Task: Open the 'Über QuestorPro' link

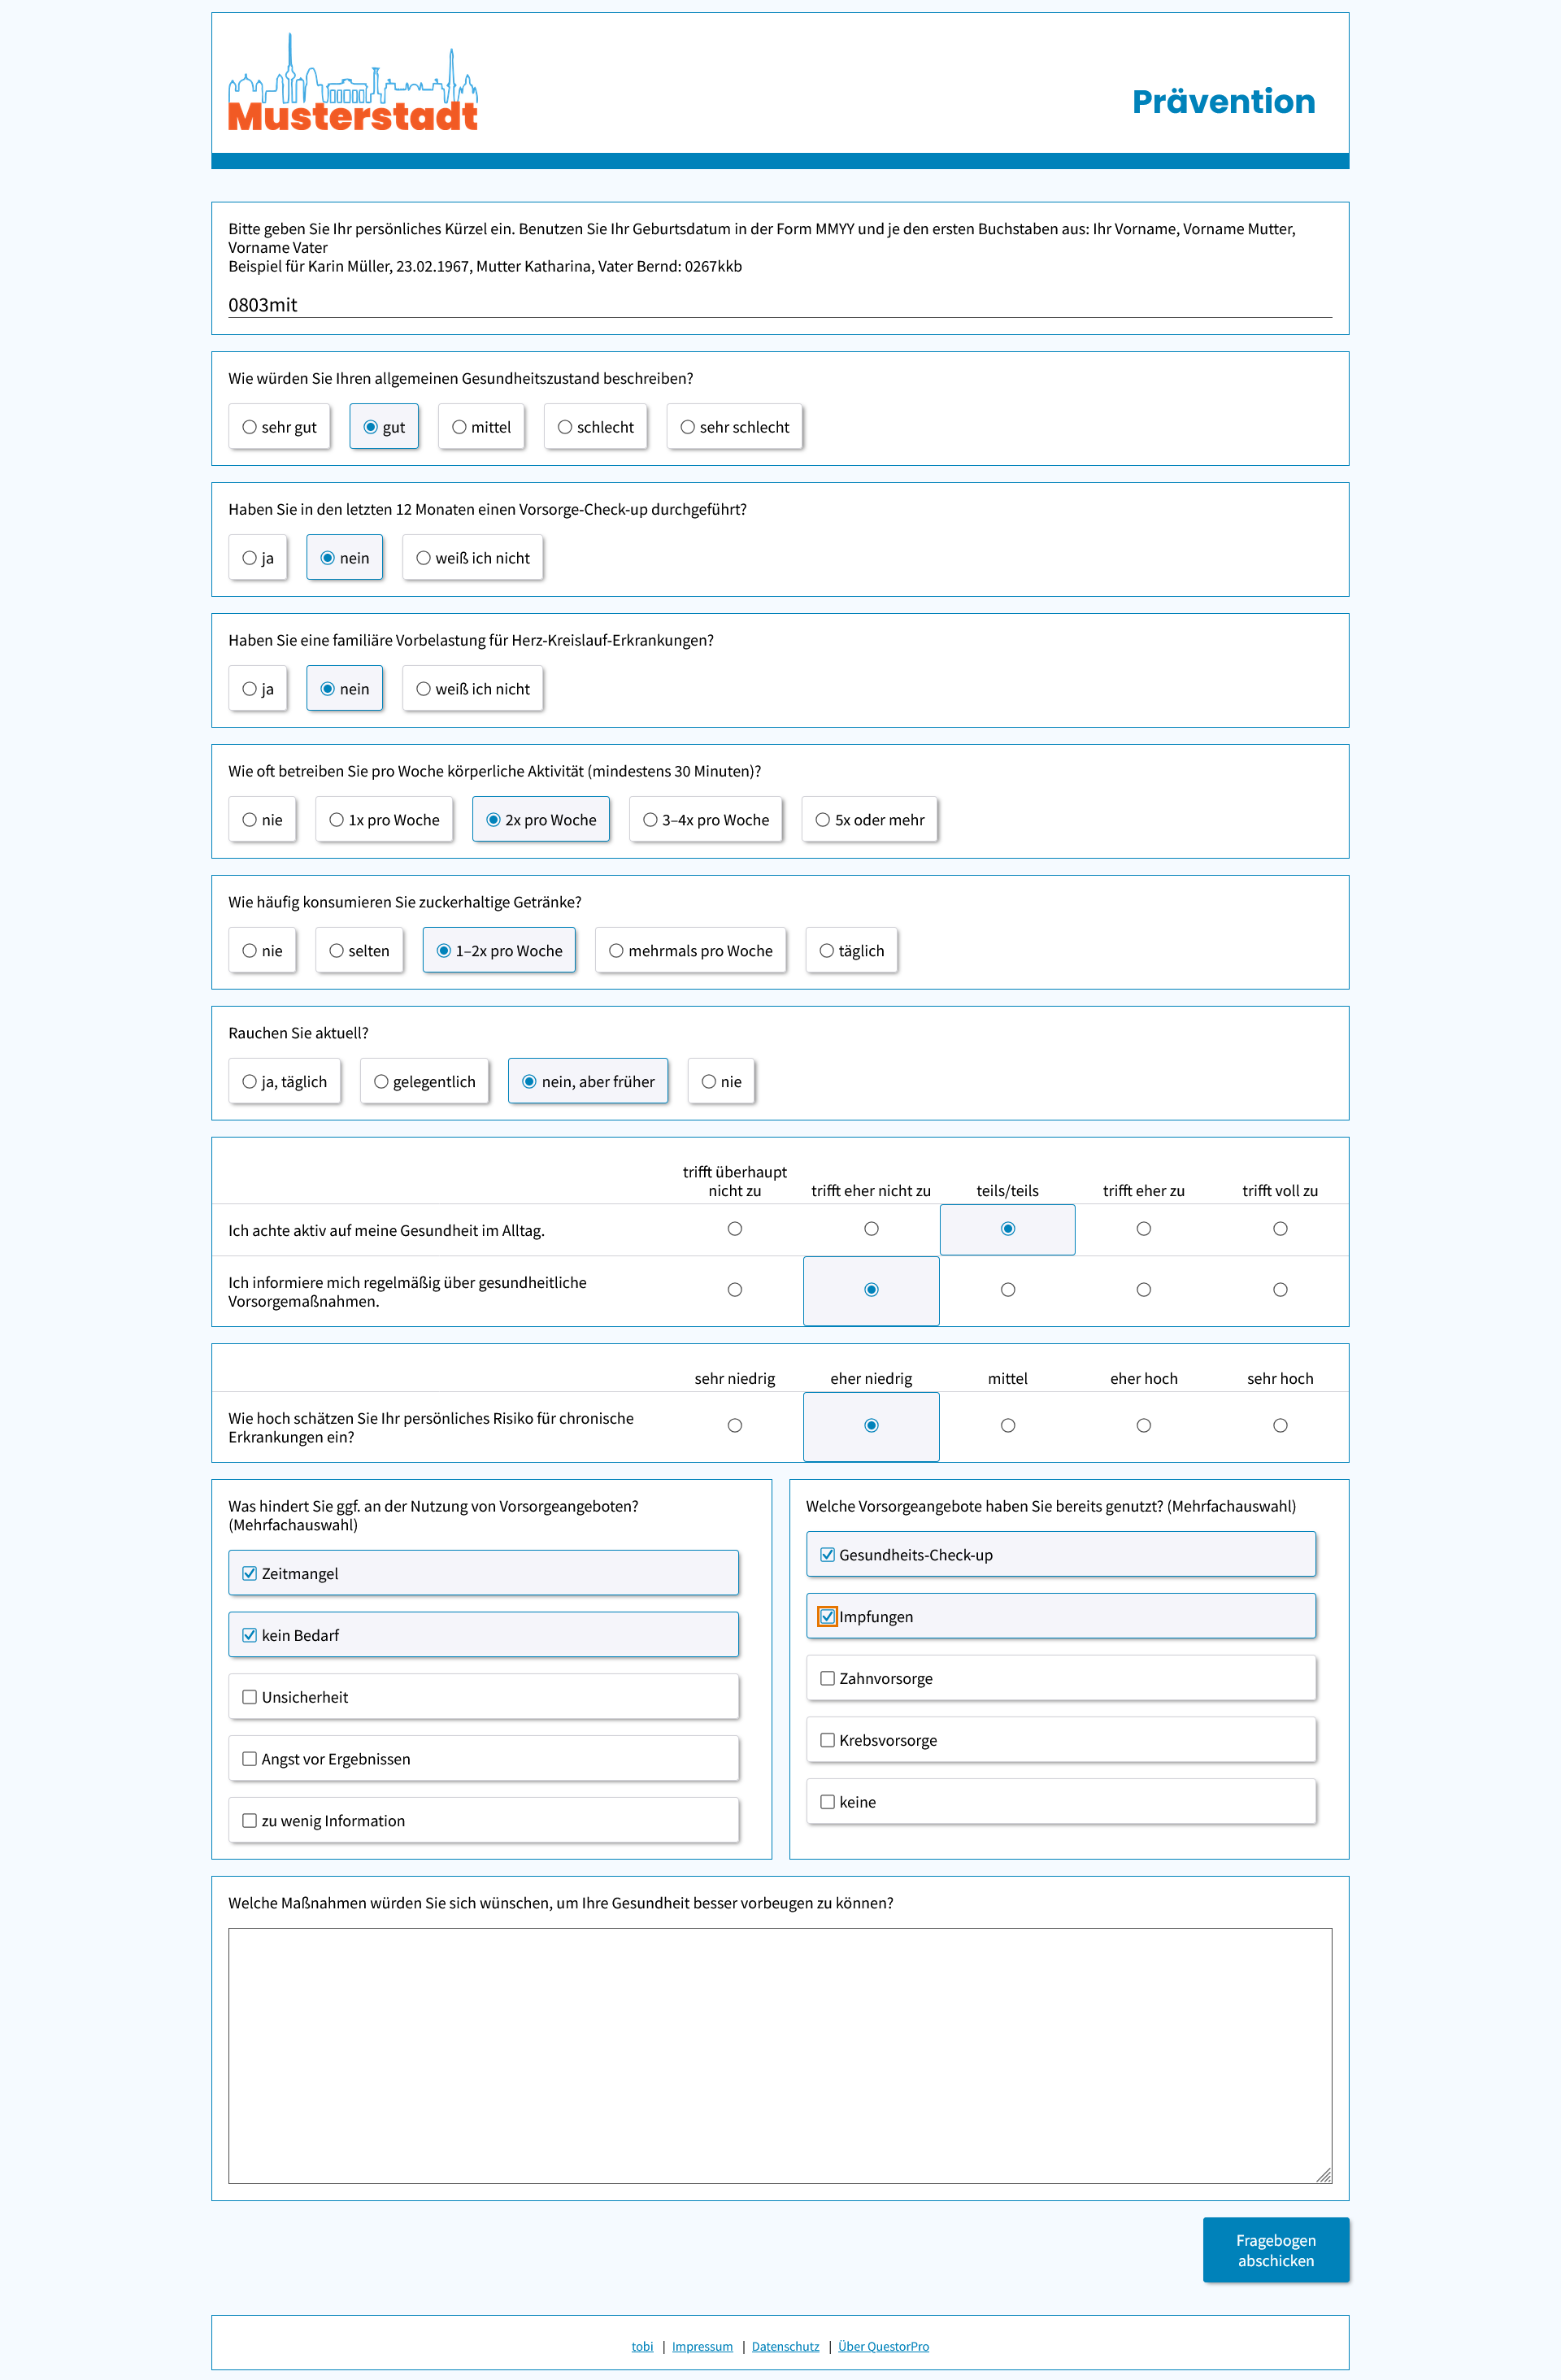Action: 883,2347
